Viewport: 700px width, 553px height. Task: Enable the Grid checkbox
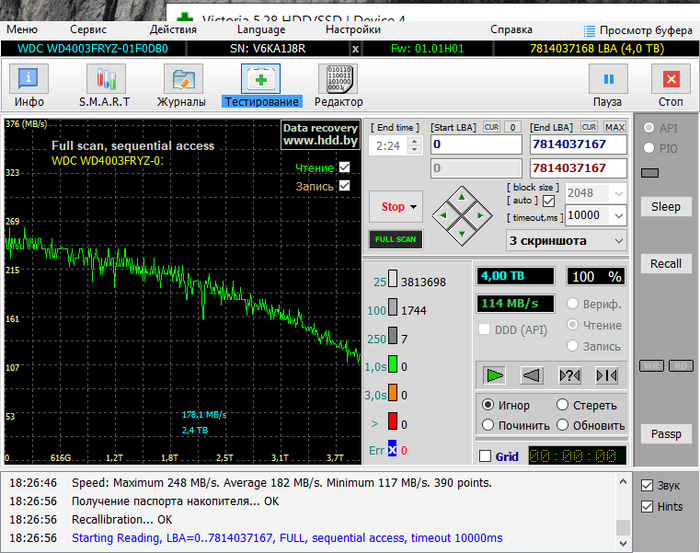click(x=486, y=456)
